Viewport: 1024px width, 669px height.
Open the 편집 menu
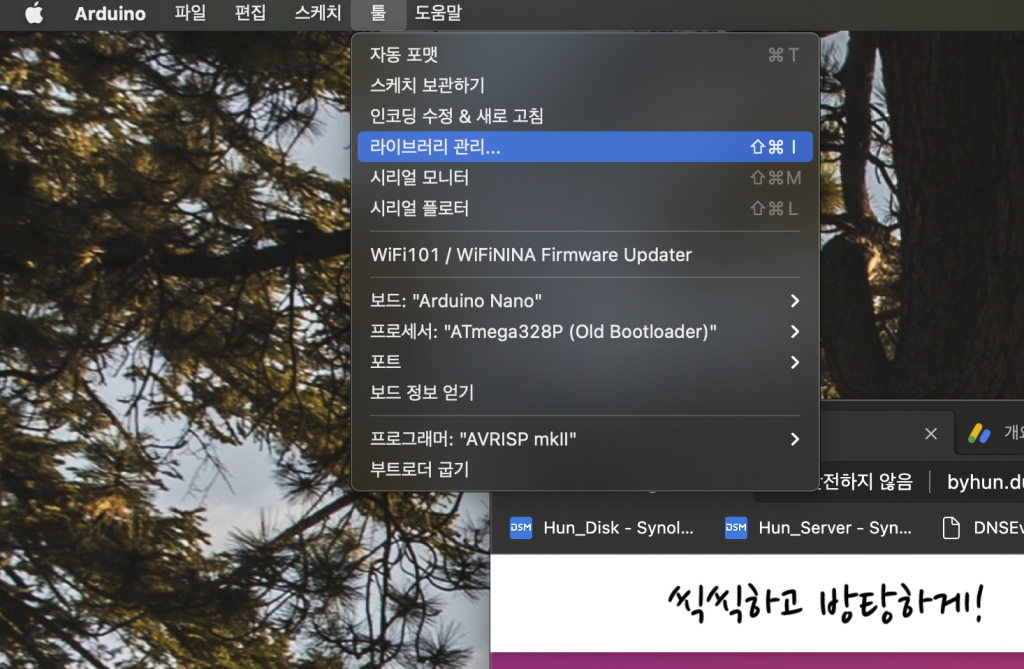(x=250, y=13)
